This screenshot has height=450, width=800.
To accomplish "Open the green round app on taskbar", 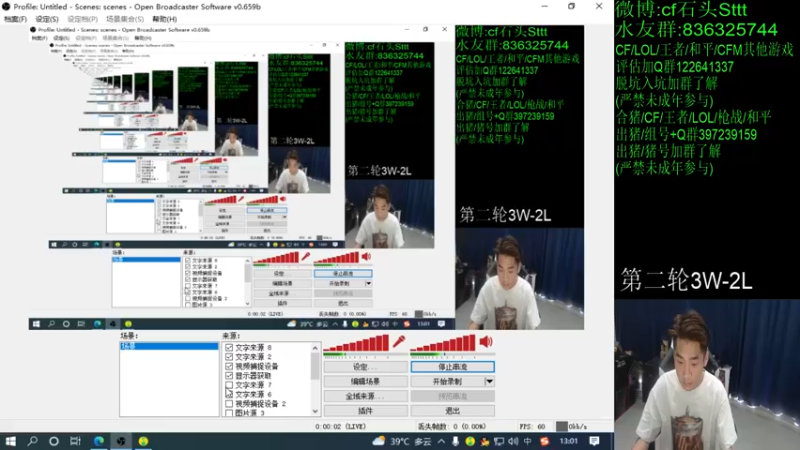I will 143,441.
